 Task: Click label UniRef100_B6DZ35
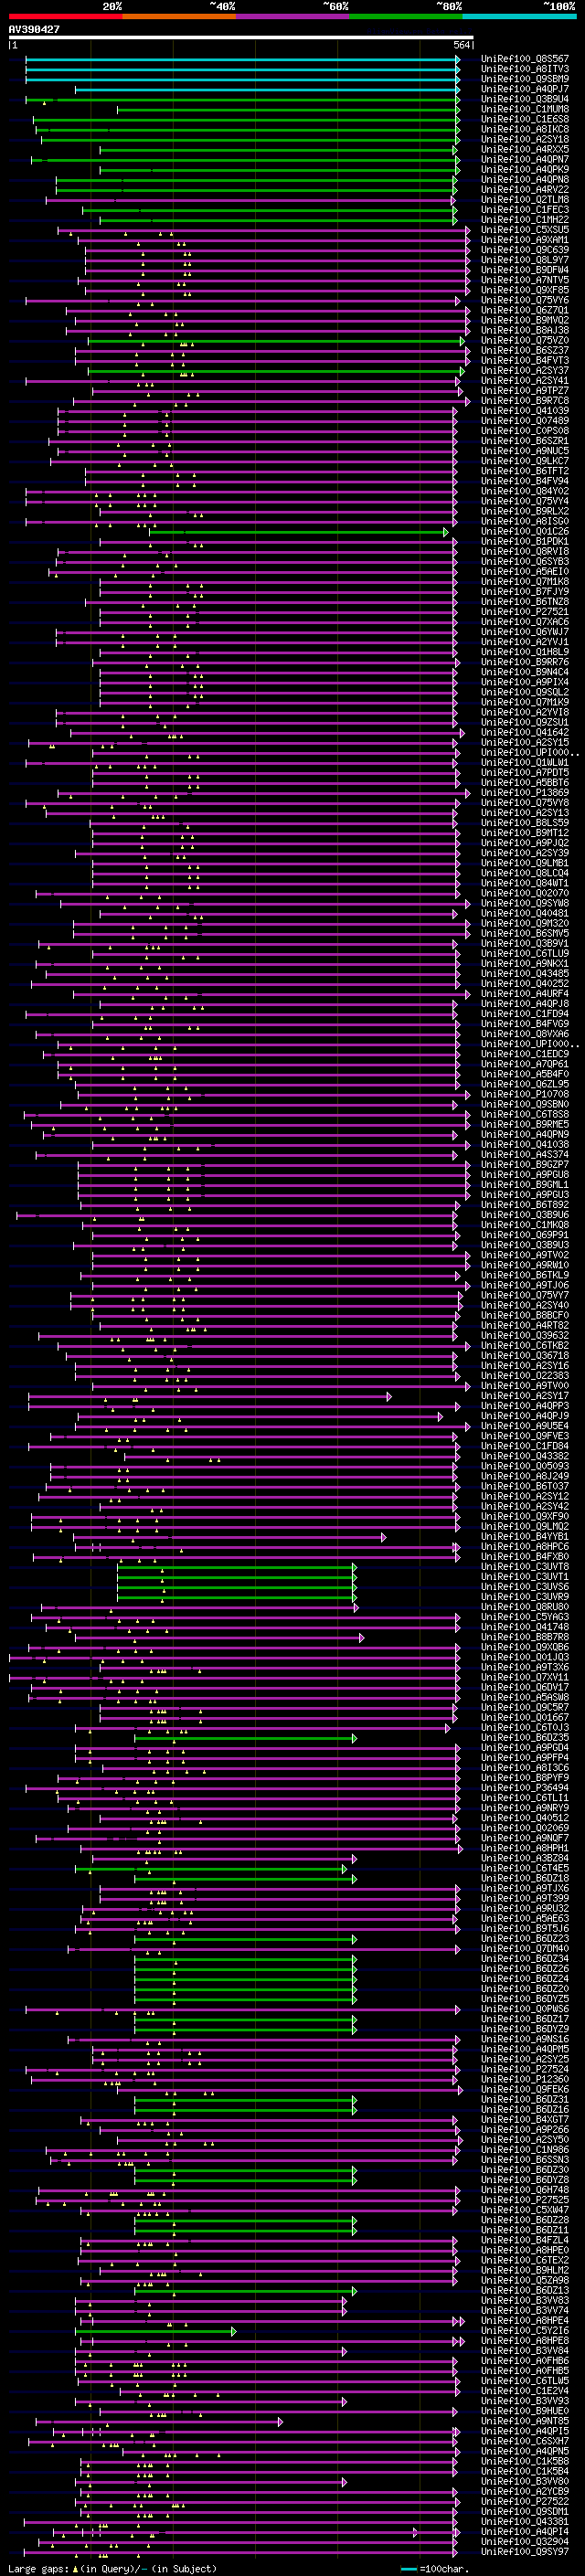(x=525, y=1738)
